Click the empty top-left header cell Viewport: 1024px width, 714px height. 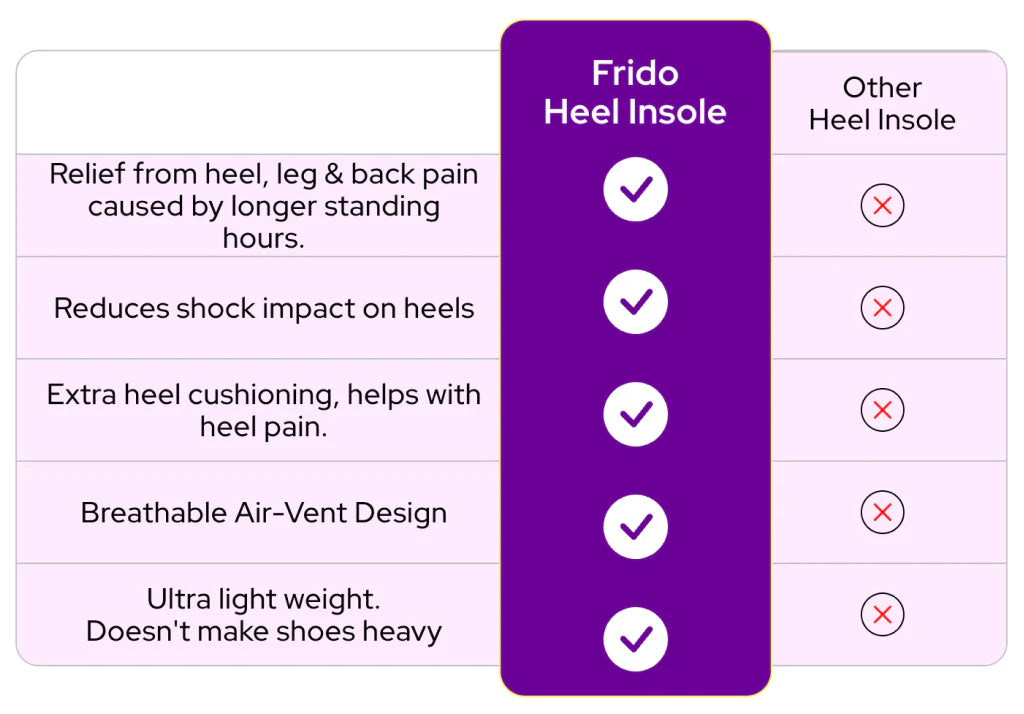pos(258,102)
